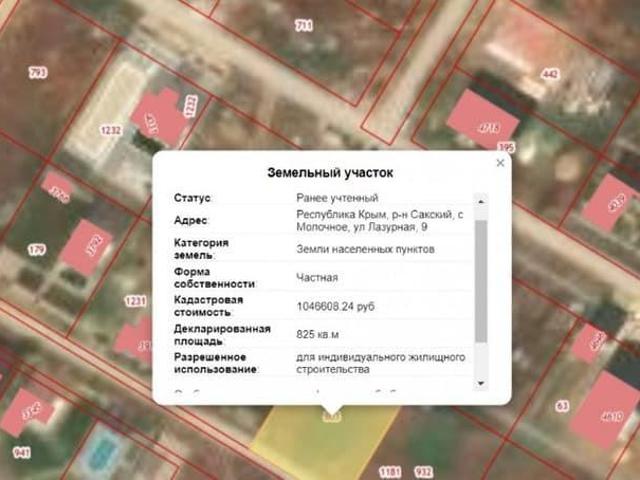Screen dimensions: 640x480
Task: Click parcel label 195 on the map
Action: click(x=506, y=147)
